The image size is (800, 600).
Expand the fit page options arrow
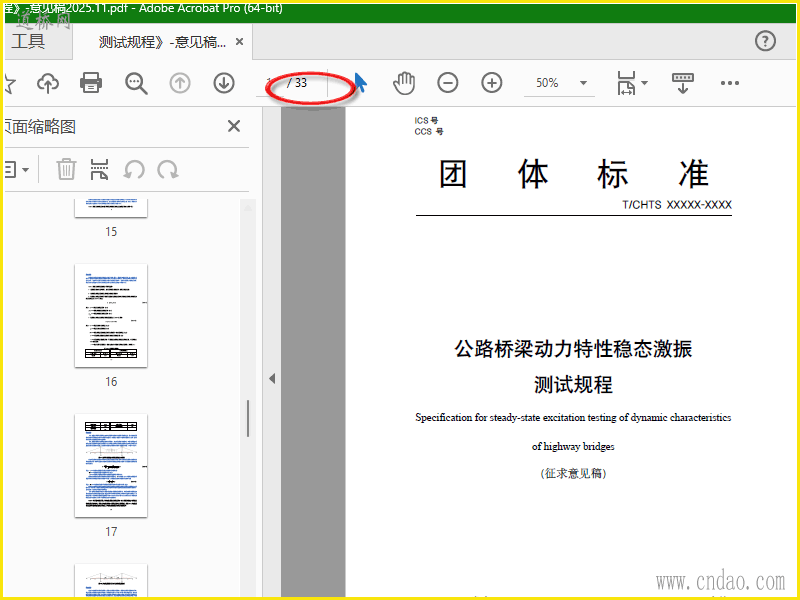pyautogui.click(x=644, y=83)
